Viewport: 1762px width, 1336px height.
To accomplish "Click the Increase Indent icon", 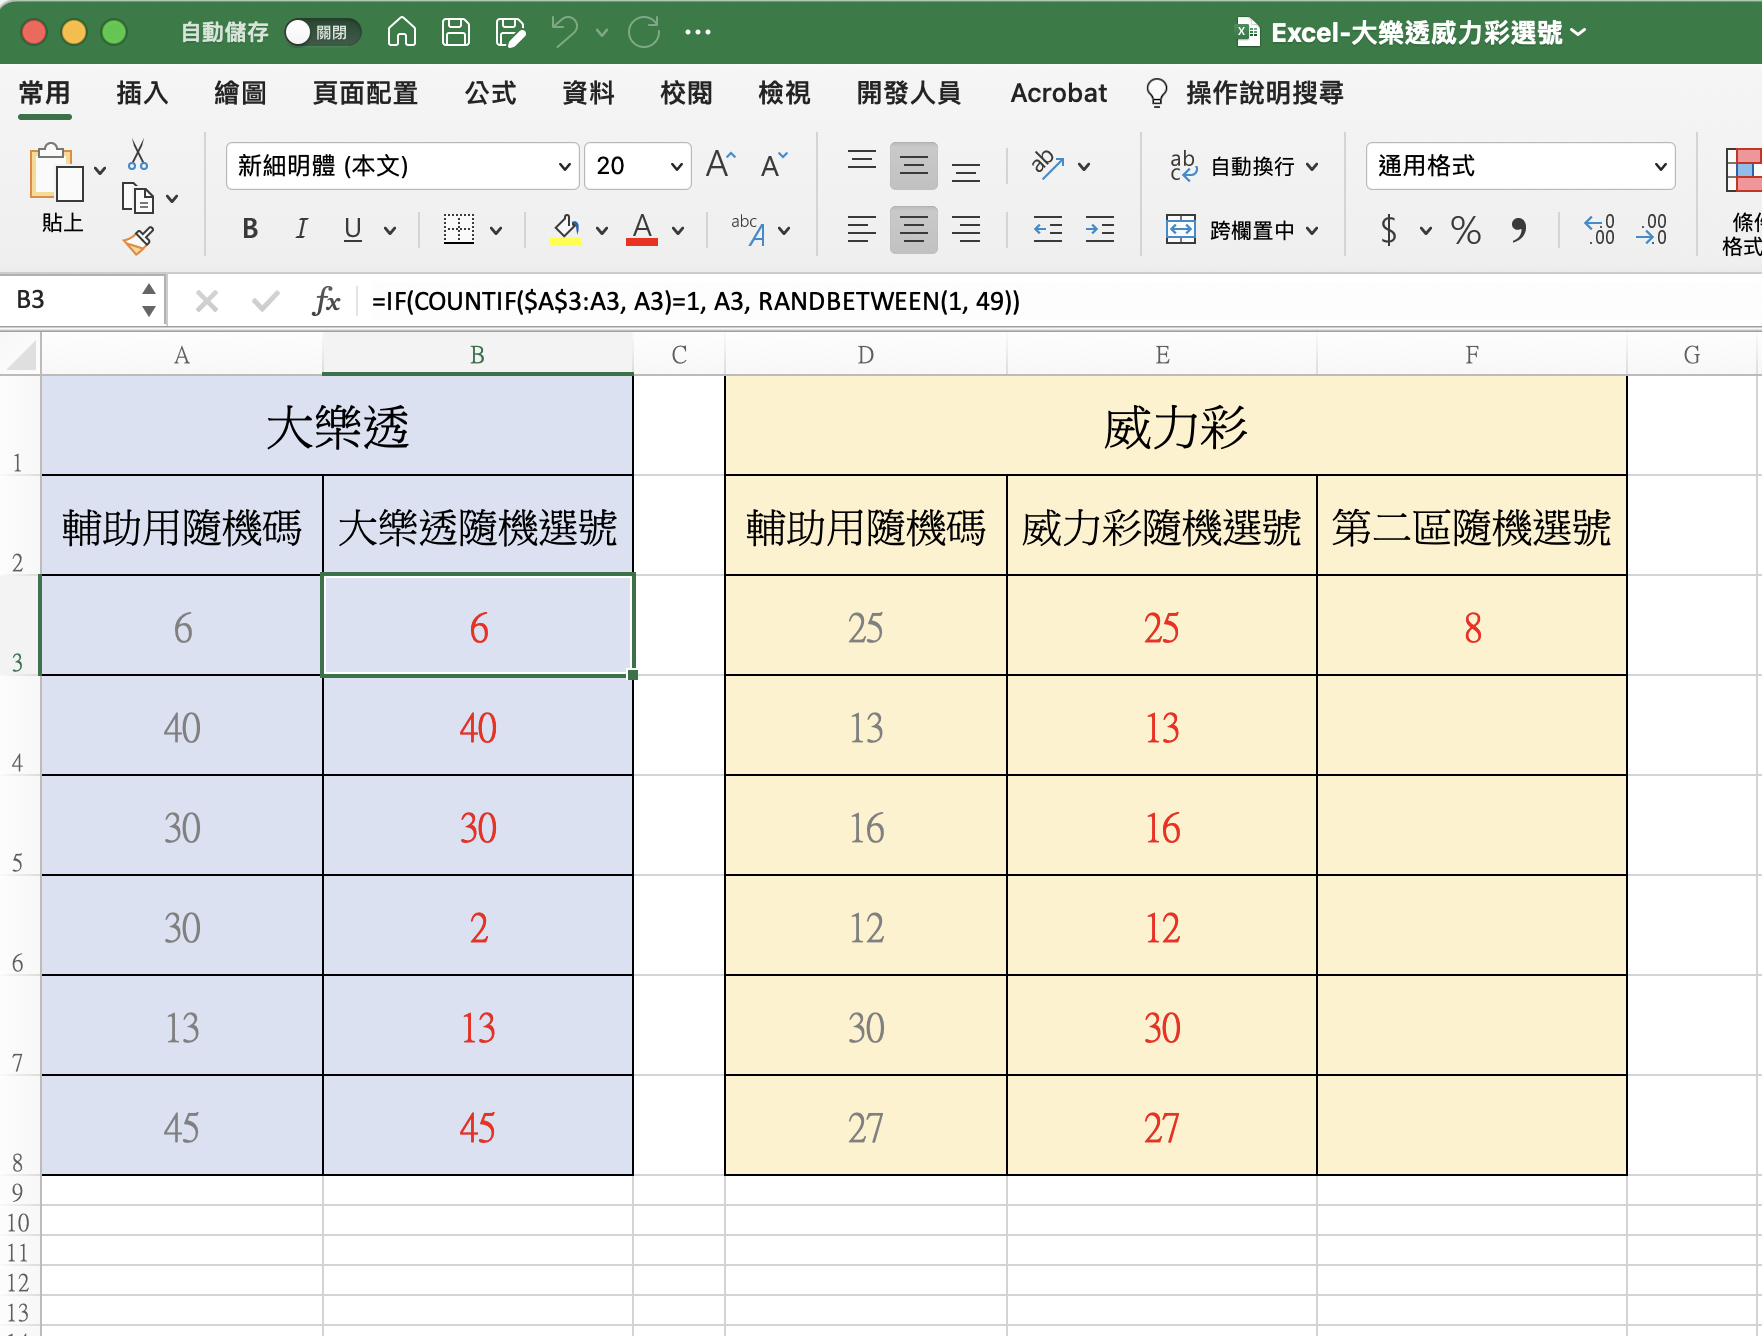I will pyautogui.click(x=1099, y=230).
